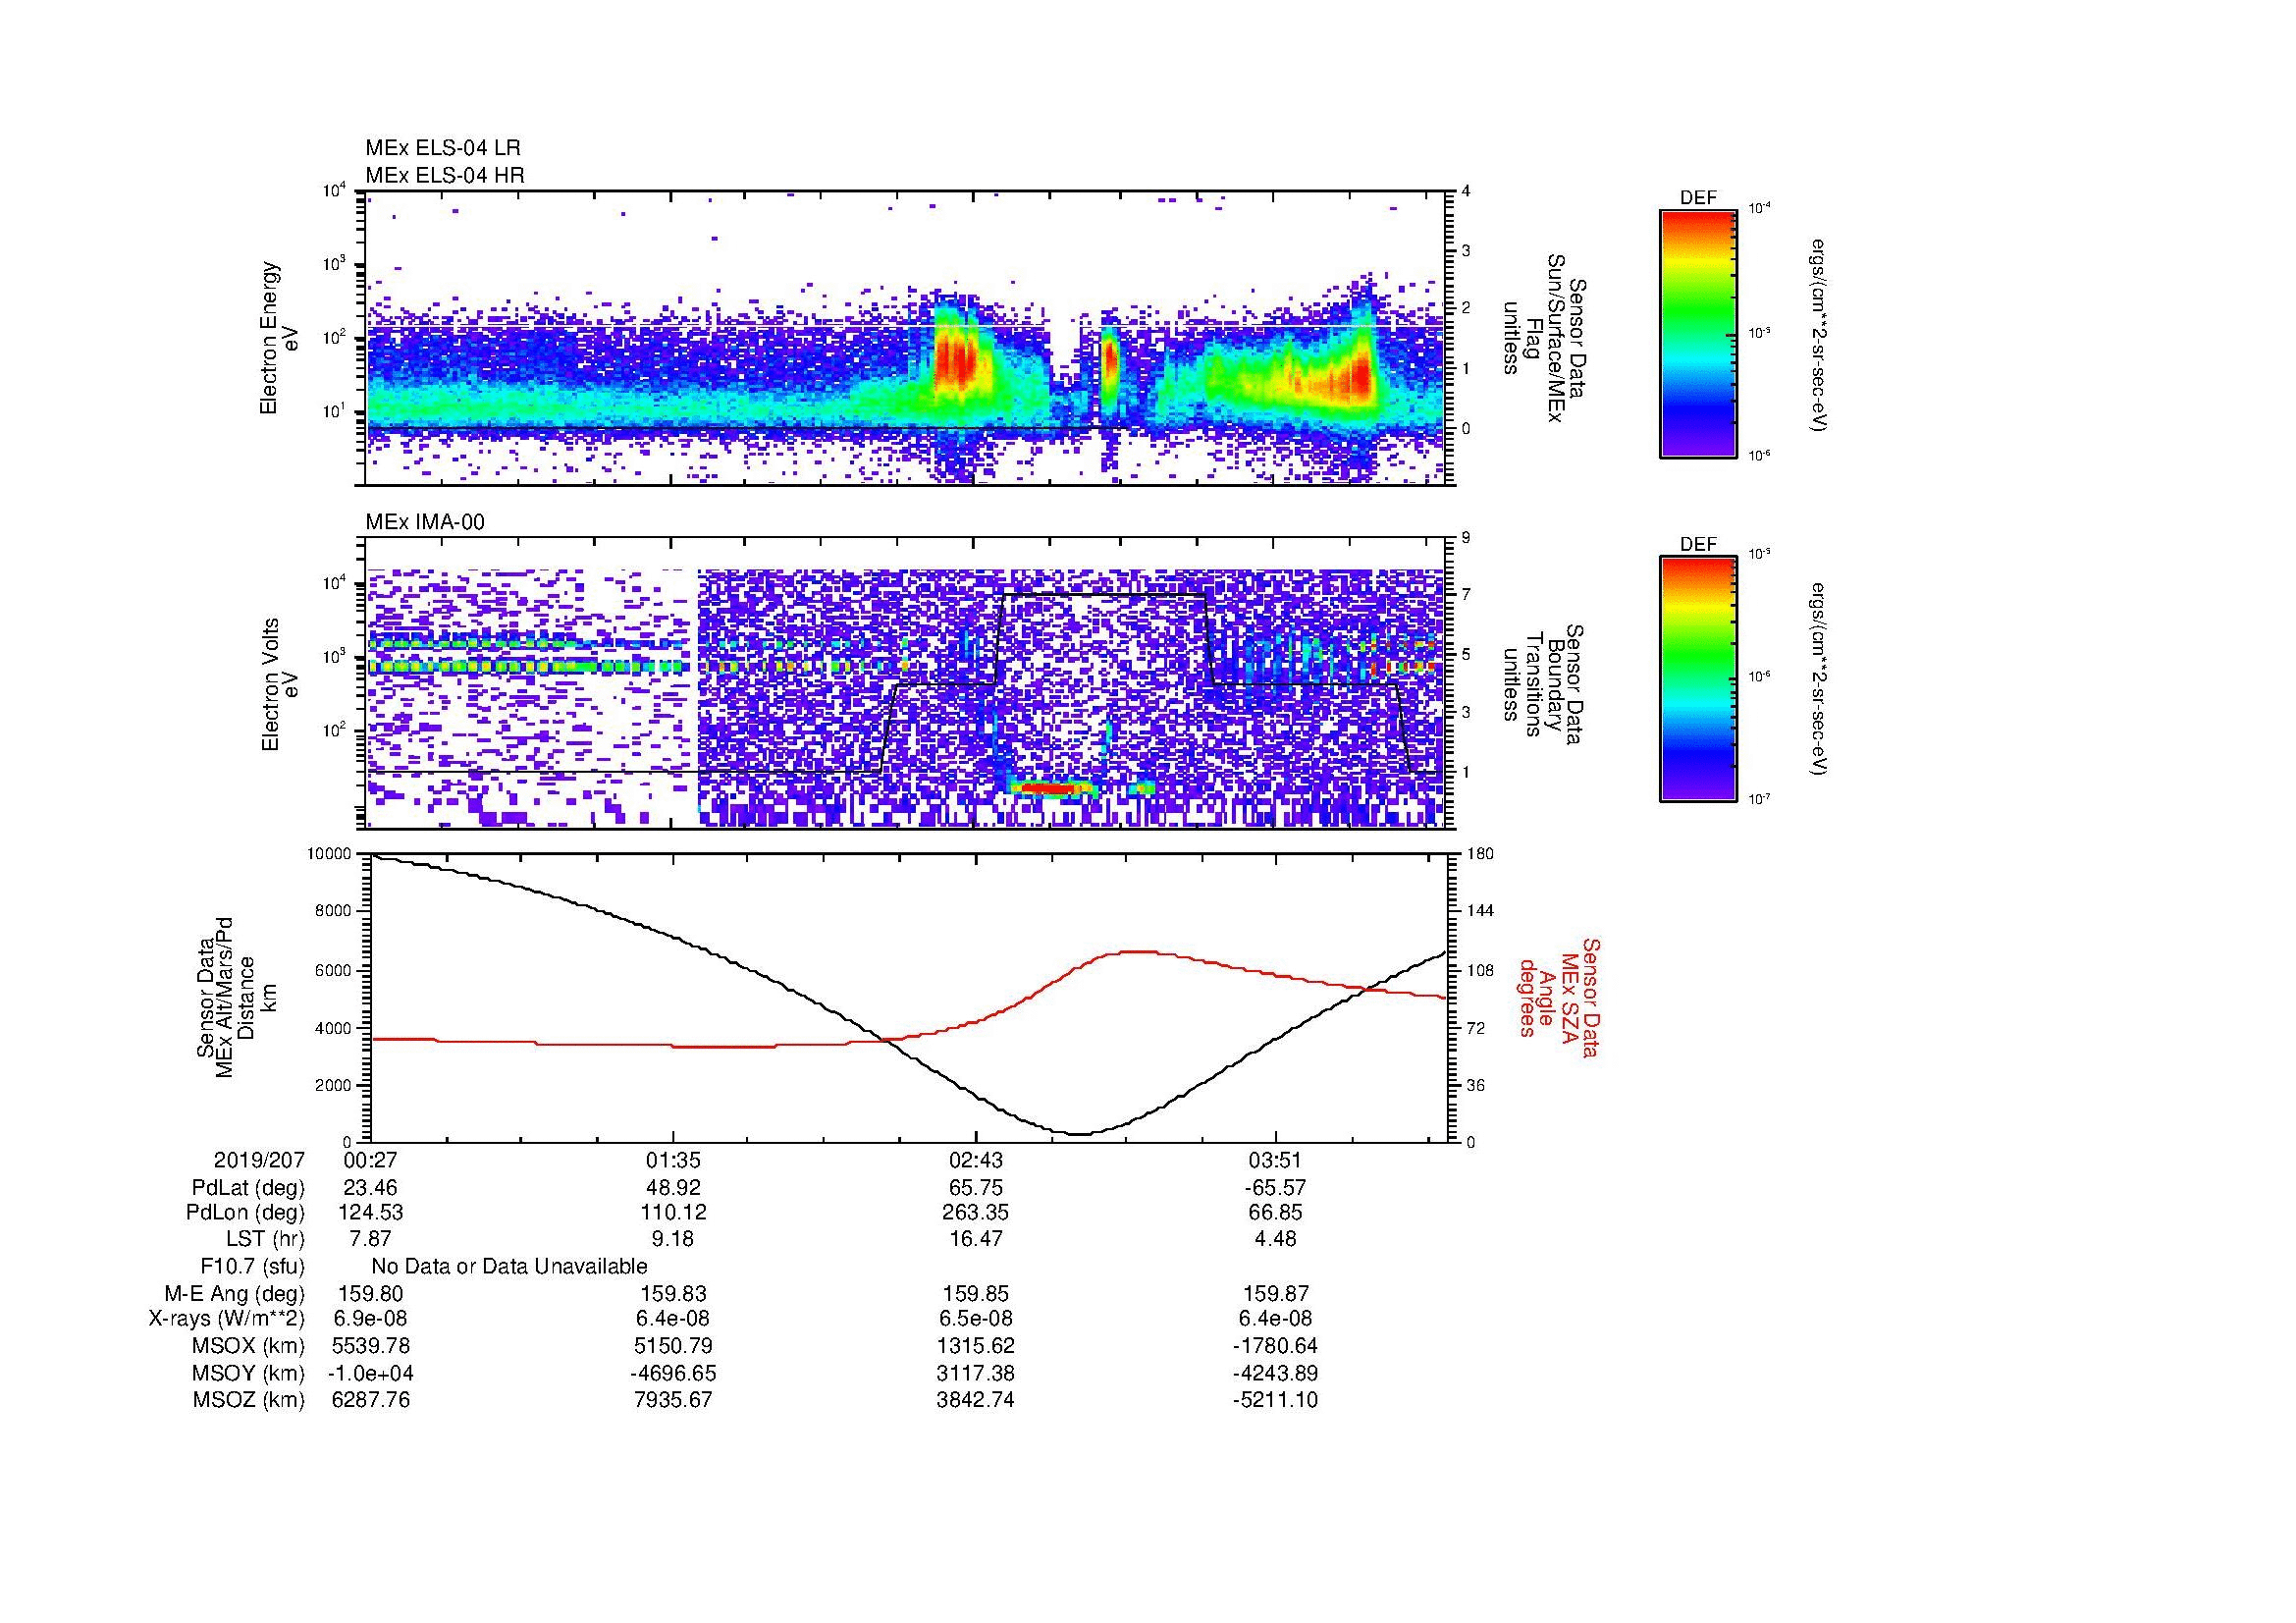Click the 'Electron Energy eV' axis label
Screen dimensions: 2296x1623
point(280,338)
